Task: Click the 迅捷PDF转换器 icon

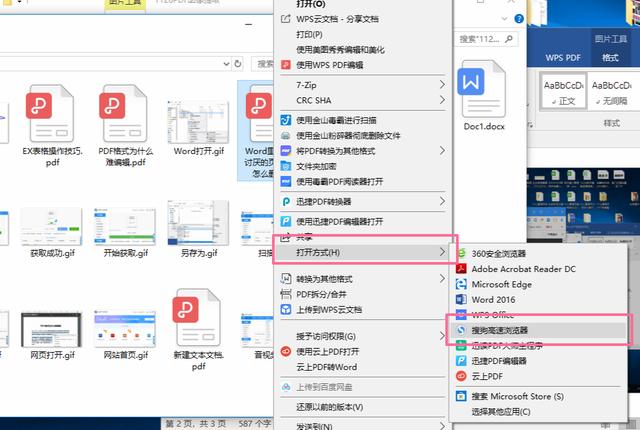Action: click(x=286, y=202)
